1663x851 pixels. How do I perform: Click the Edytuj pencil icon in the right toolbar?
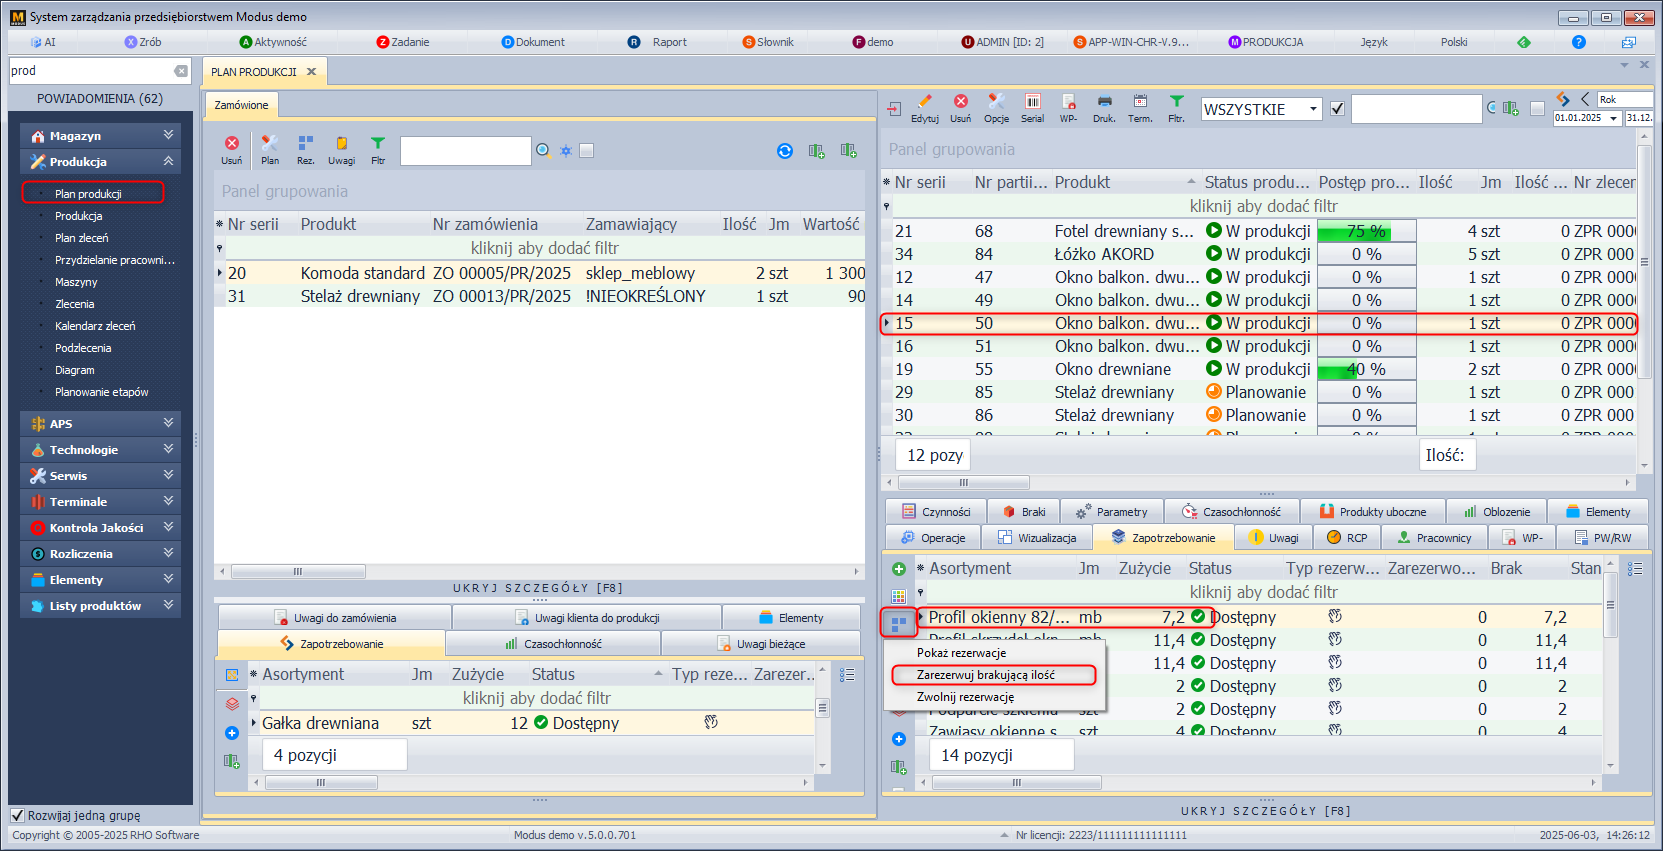(x=924, y=103)
